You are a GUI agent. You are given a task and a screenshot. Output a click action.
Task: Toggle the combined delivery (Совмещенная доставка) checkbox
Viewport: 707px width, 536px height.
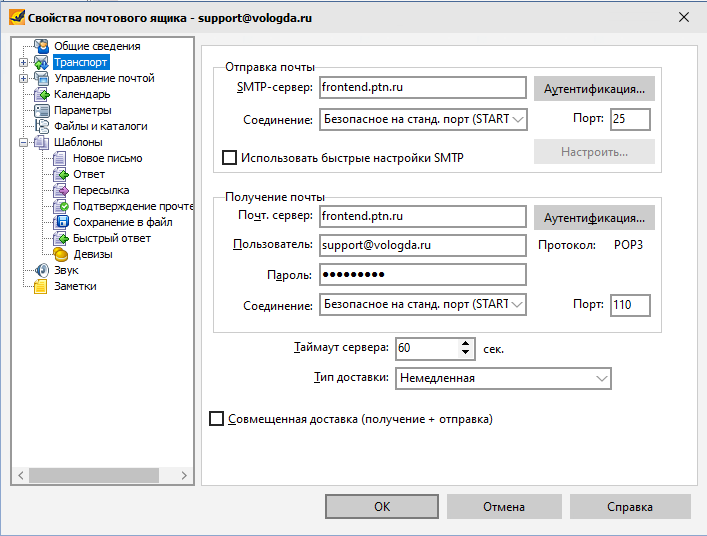point(217,419)
